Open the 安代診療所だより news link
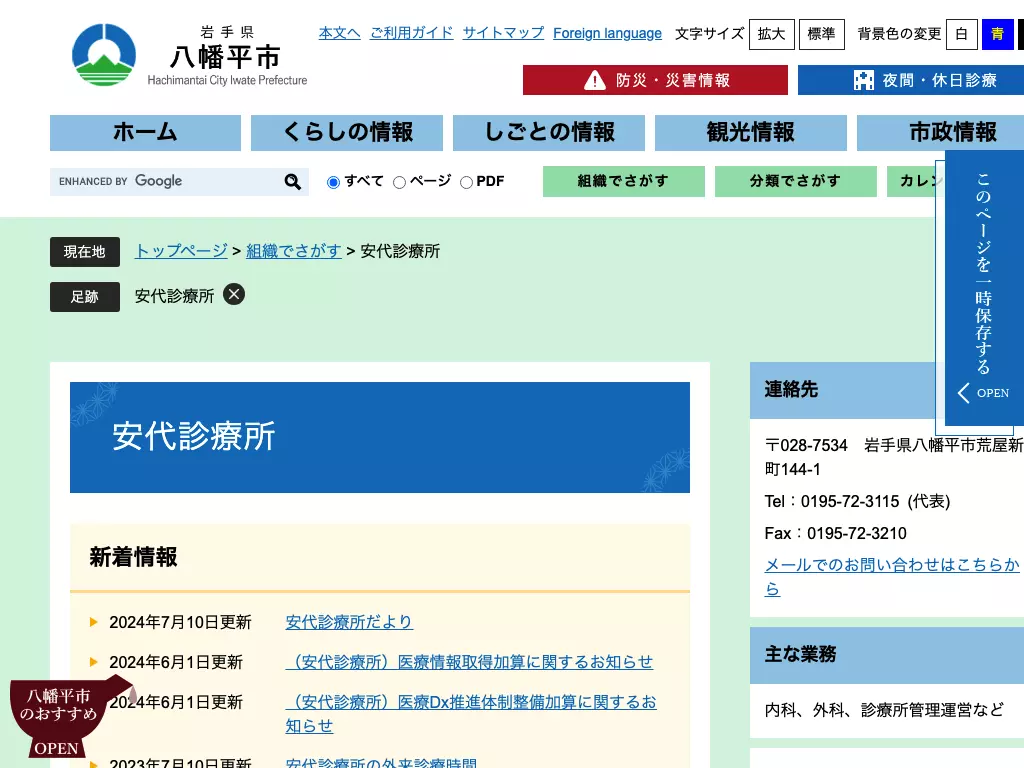1024x768 pixels. click(349, 622)
